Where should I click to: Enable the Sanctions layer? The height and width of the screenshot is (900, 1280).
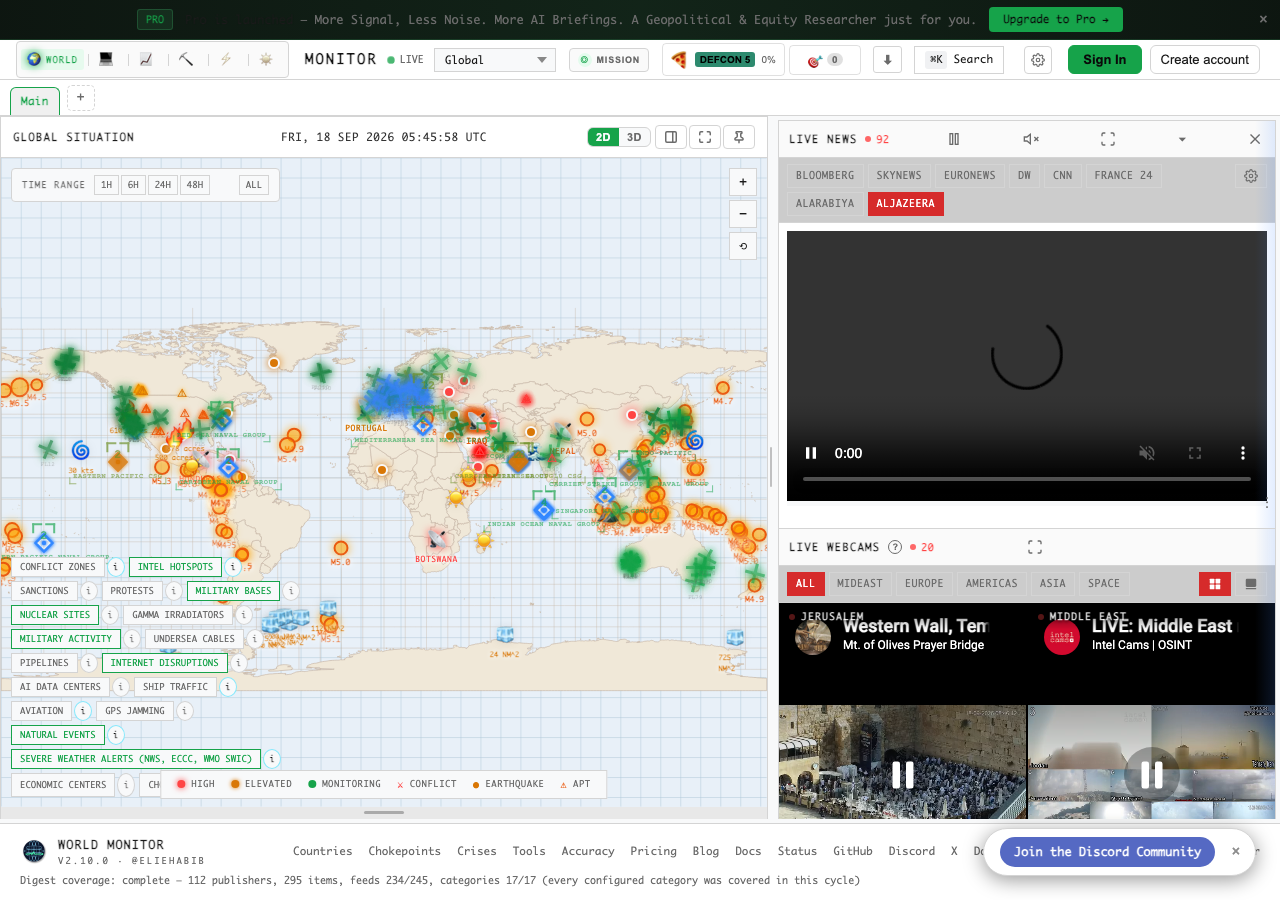click(45, 591)
